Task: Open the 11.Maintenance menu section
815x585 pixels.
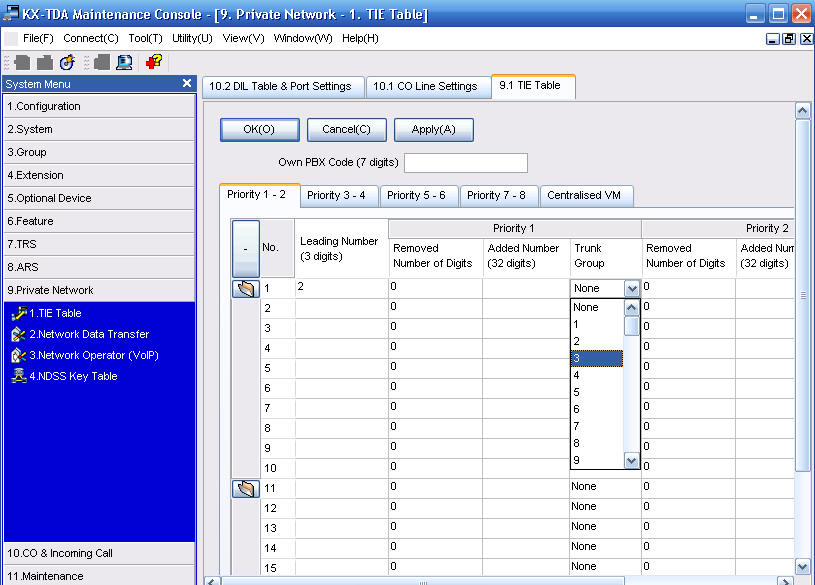Action: pos(99,576)
